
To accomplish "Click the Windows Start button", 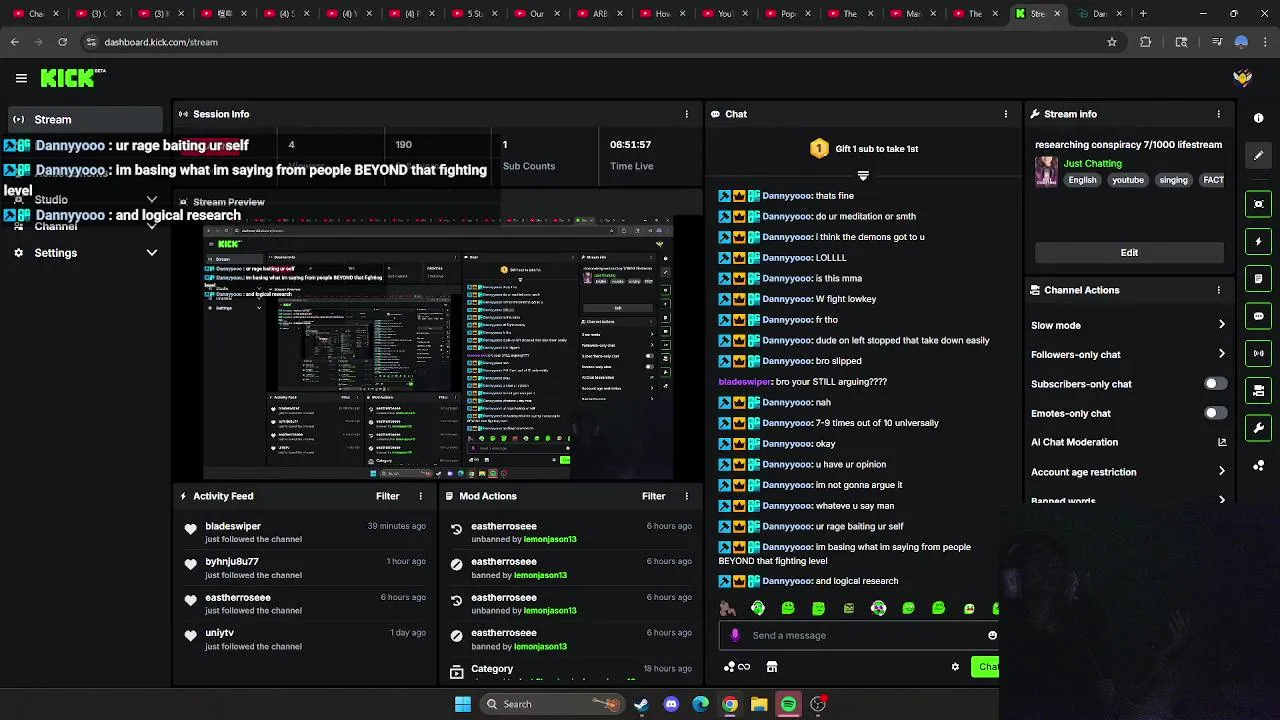I will point(463,704).
